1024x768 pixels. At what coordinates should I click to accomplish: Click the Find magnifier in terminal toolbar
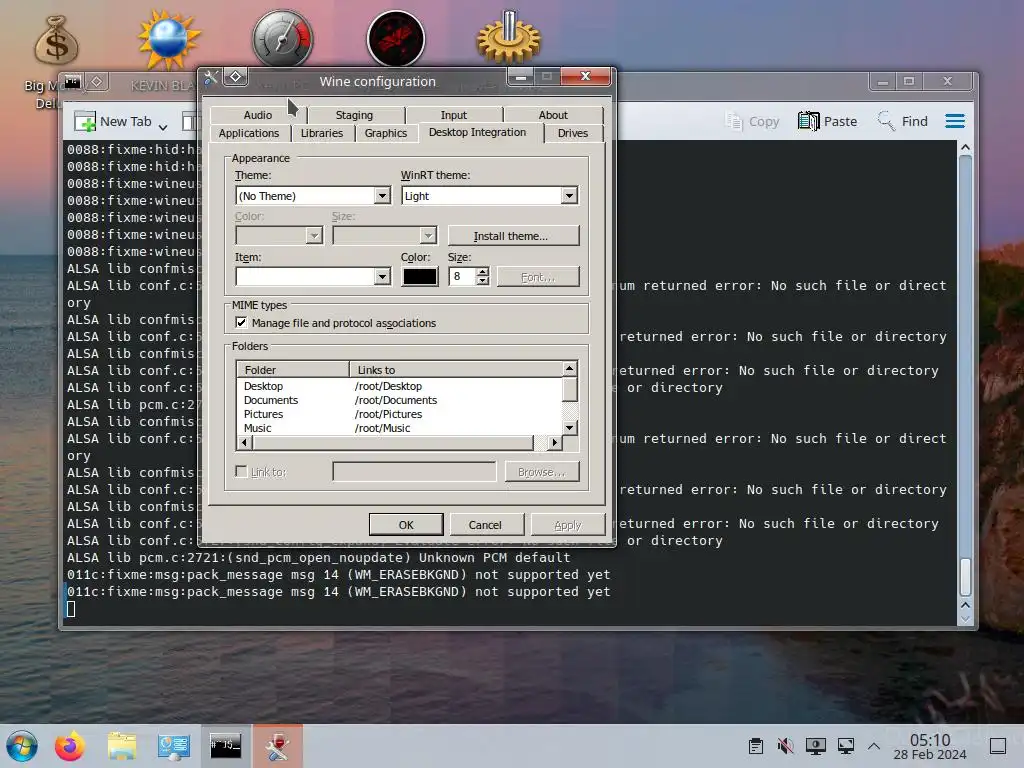(886, 121)
